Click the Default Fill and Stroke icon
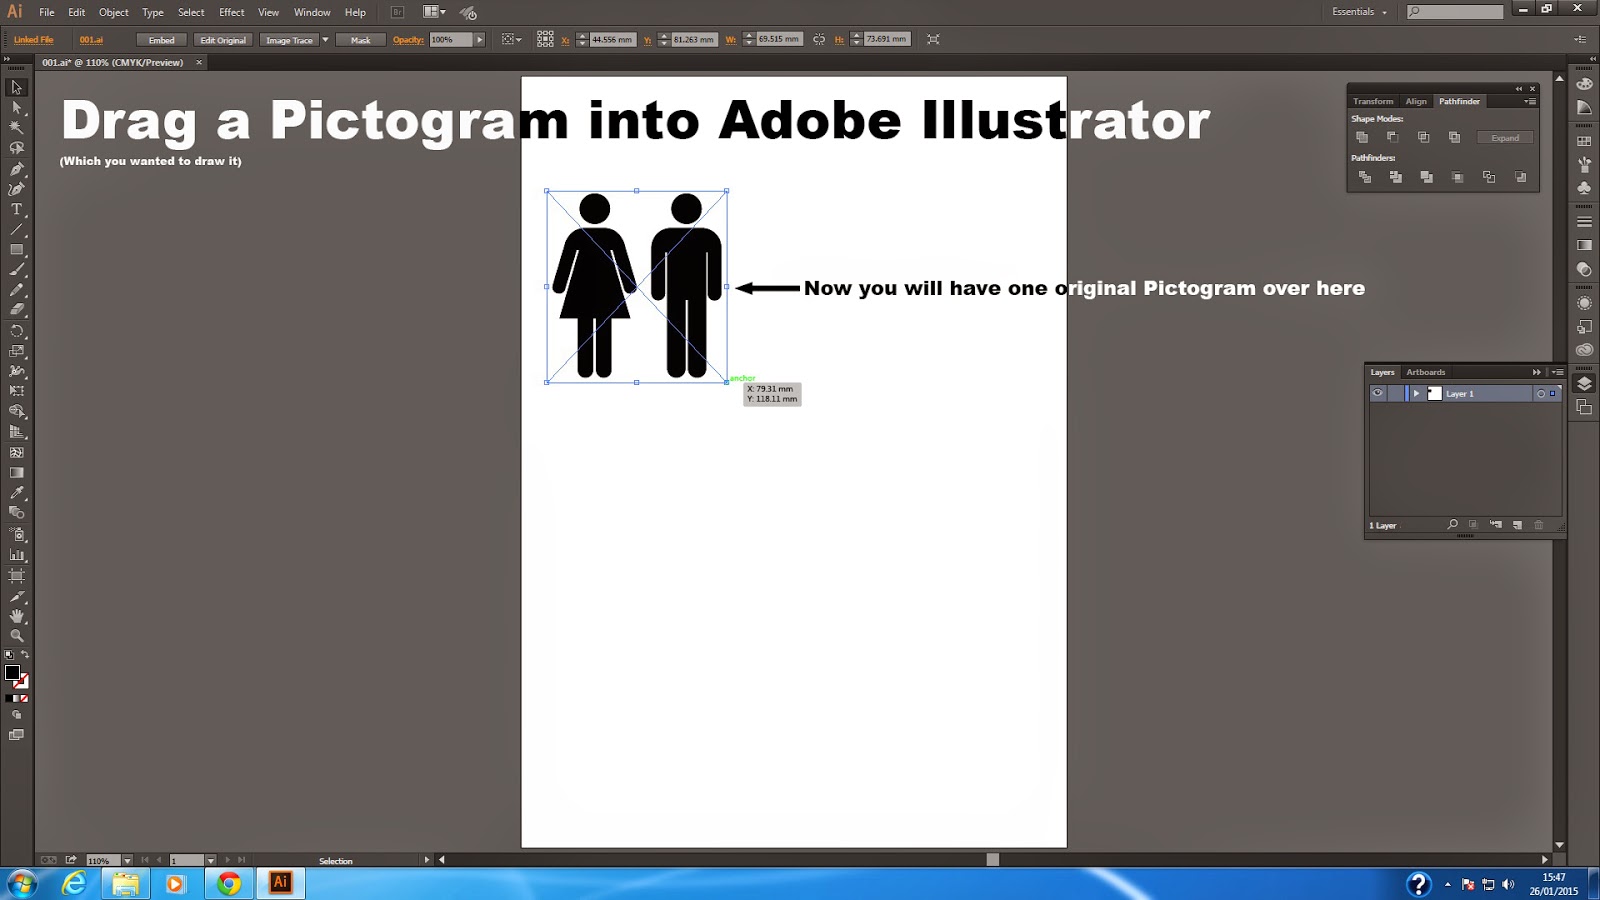Viewport: 1600px width, 900px height. point(9,655)
